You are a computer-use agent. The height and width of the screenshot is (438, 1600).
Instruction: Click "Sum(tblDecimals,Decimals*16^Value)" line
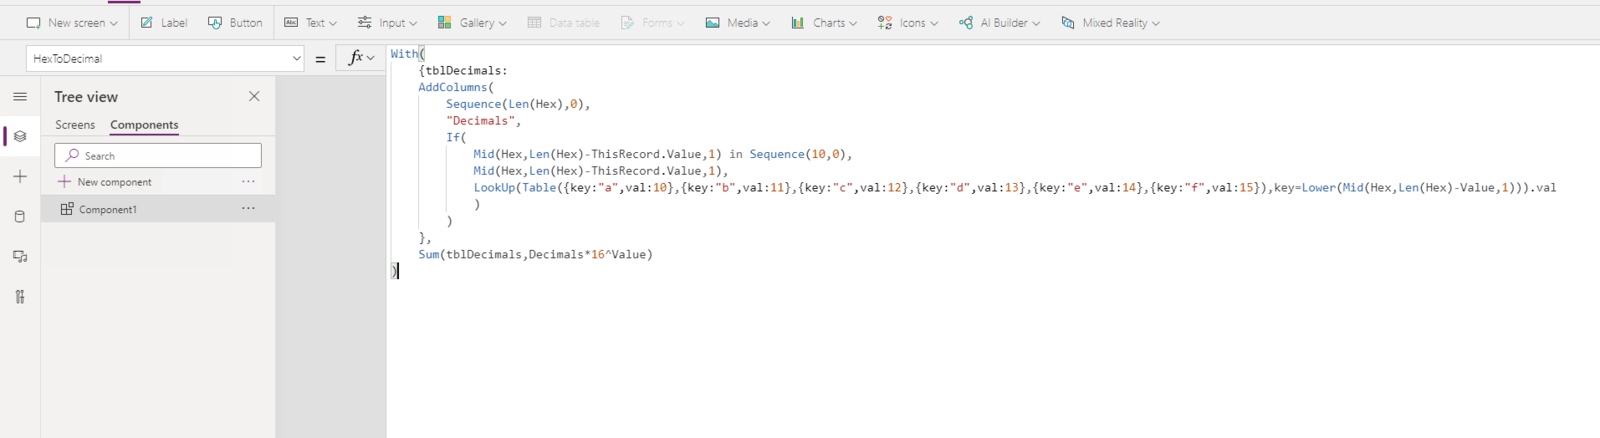[x=535, y=255]
